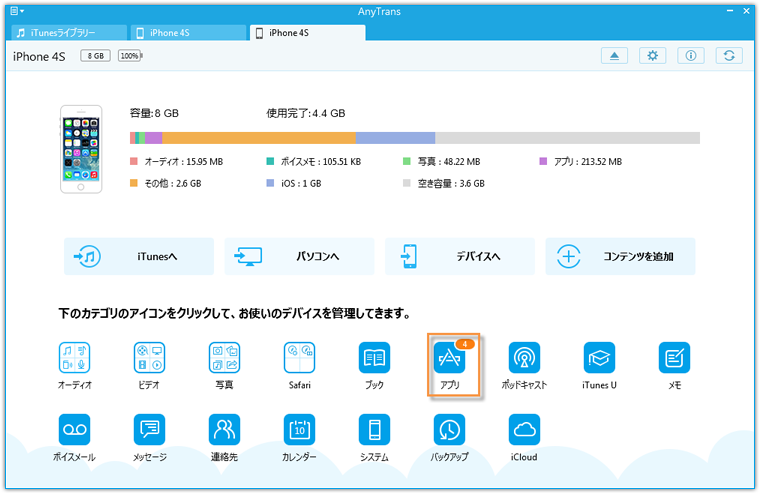Open the カレンダー (Calendar) icon

pos(300,430)
